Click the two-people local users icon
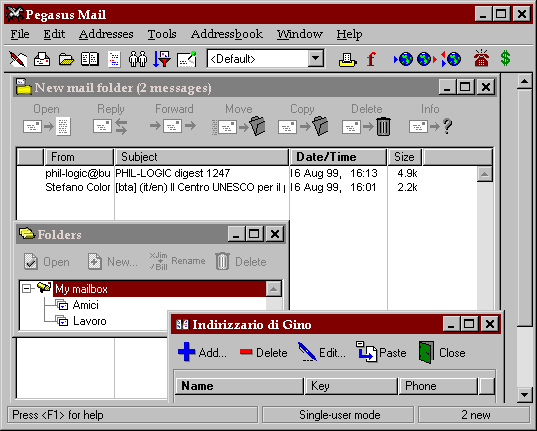This screenshot has width=537, height=431. [x=138, y=59]
